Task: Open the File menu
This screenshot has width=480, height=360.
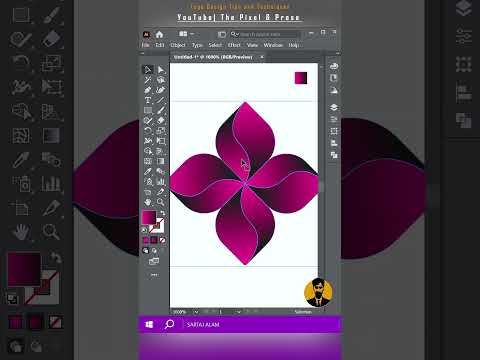Action: [145, 45]
